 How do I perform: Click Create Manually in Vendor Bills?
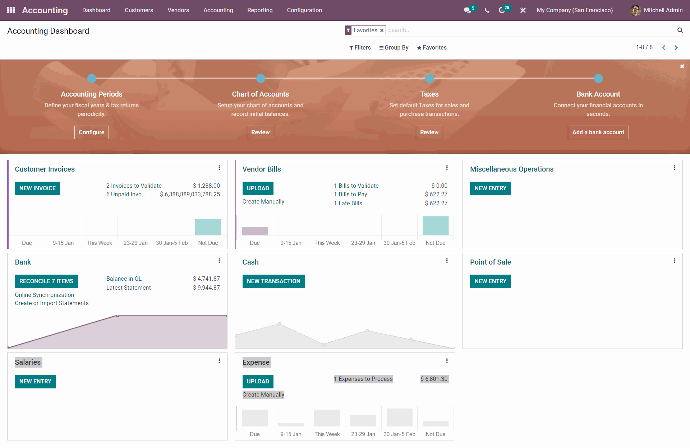tap(264, 202)
